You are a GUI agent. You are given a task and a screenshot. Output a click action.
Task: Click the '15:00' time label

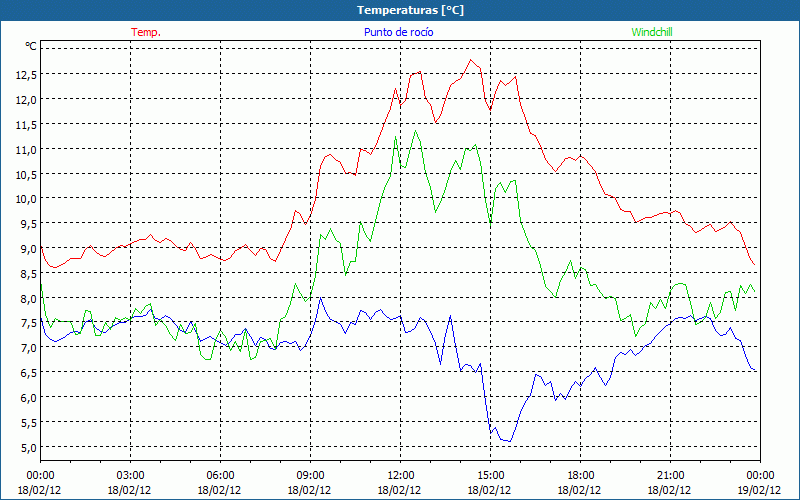click(490, 476)
